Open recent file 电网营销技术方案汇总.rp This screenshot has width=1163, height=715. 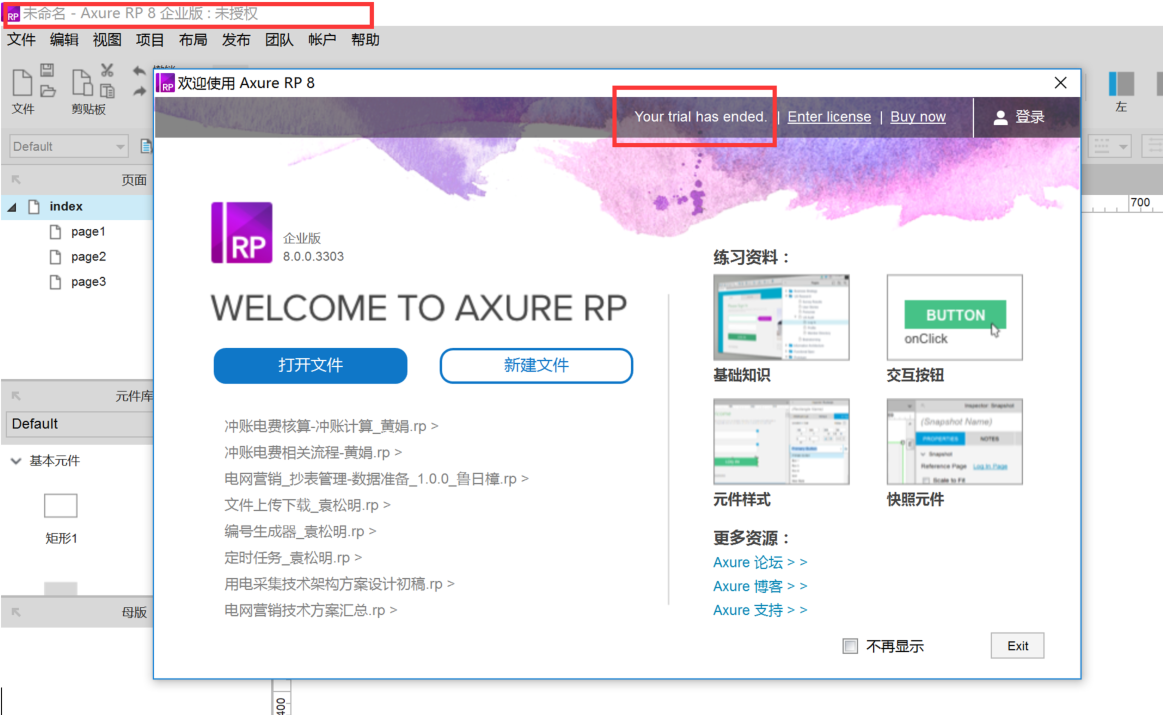(310, 610)
